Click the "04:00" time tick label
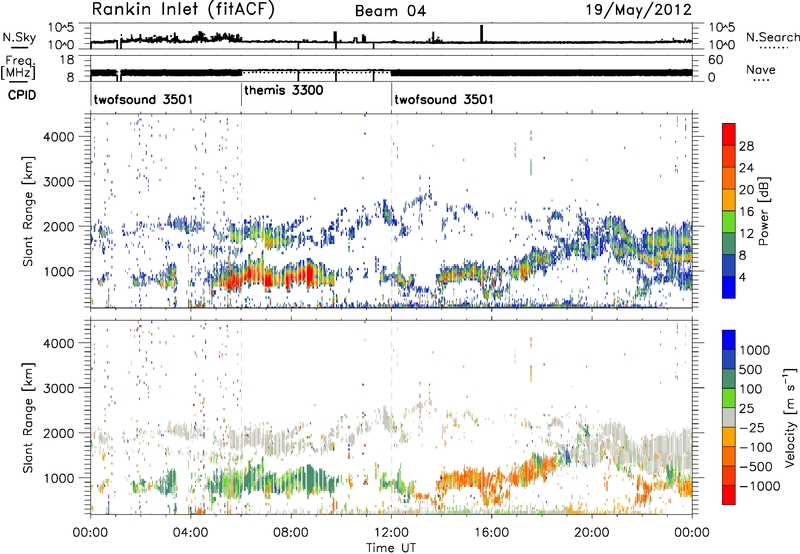The image size is (800, 554). 191,533
